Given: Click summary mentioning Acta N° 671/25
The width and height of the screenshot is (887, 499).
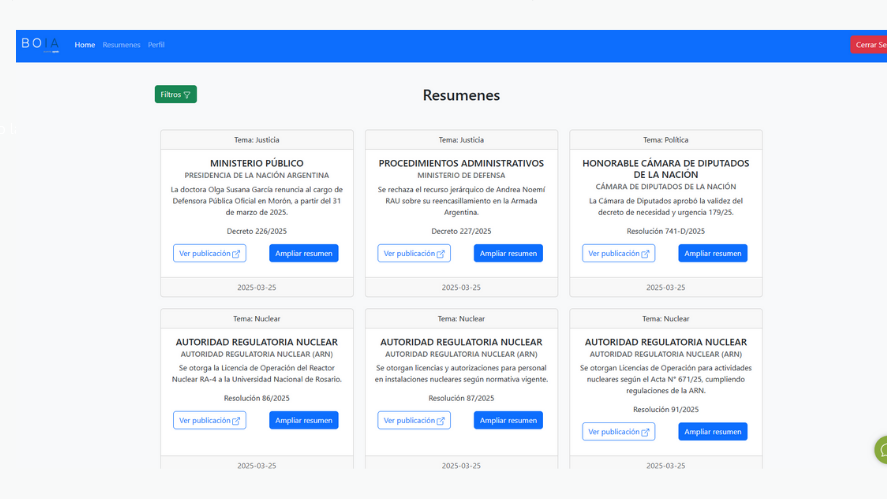Looking at the screenshot, I should point(666,379).
